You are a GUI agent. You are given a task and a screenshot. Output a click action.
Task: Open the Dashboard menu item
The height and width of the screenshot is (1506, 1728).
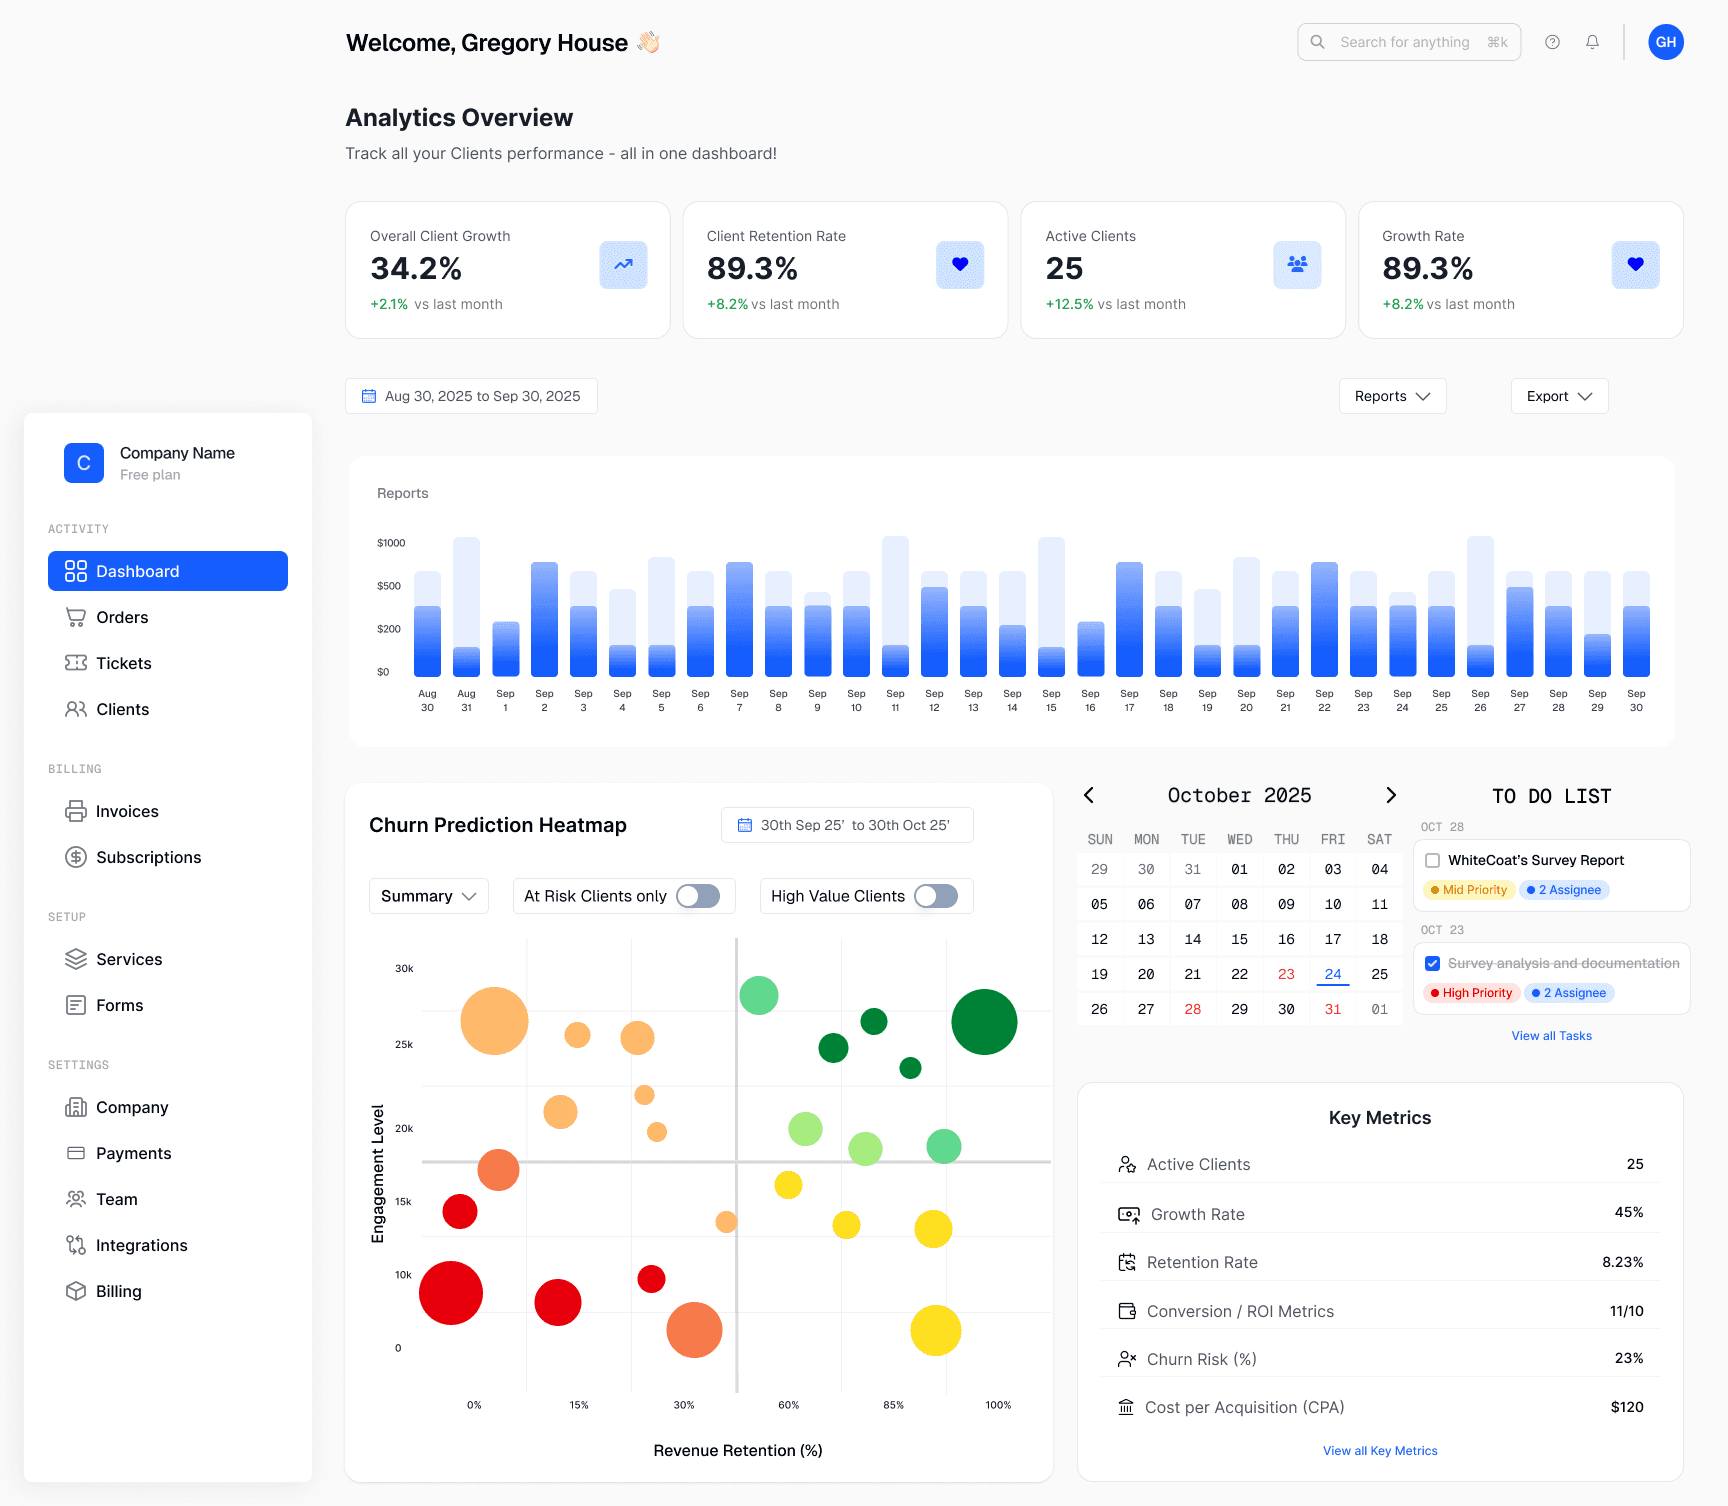point(168,571)
